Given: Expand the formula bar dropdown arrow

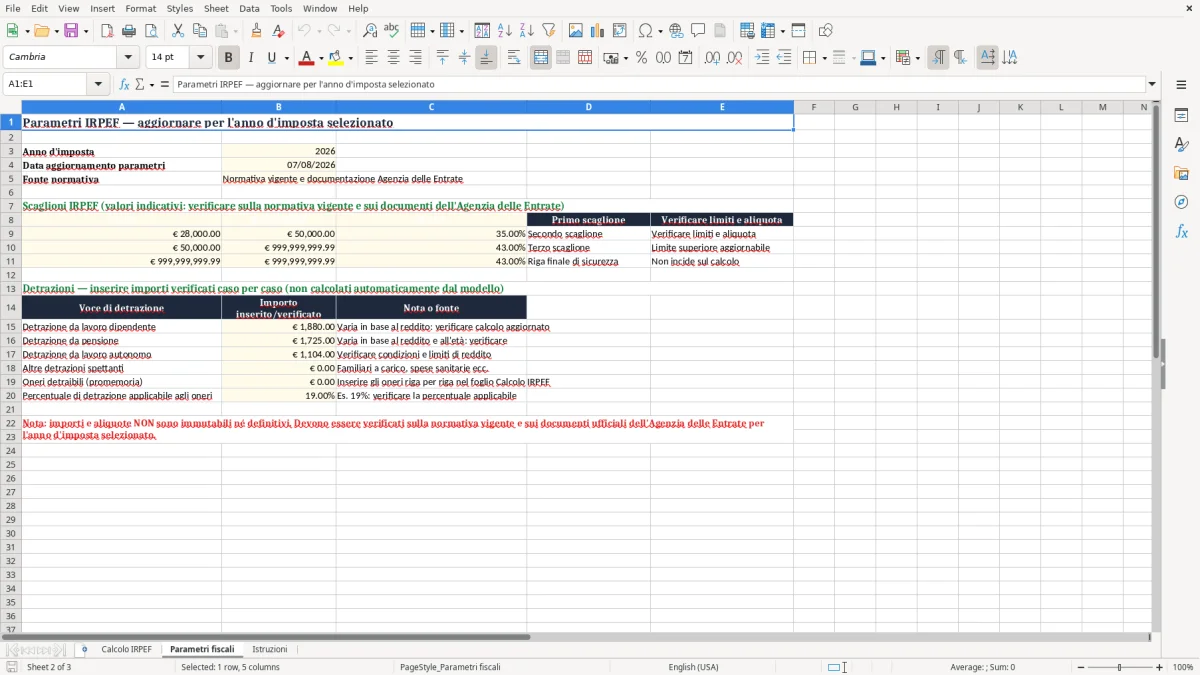Looking at the screenshot, I should [x=1152, y=85].
